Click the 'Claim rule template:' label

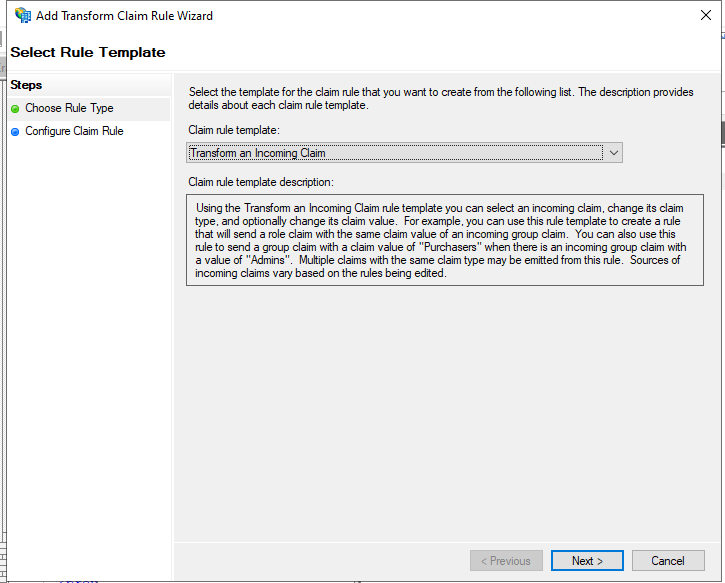pyautogui.click(x=234, y=130)
